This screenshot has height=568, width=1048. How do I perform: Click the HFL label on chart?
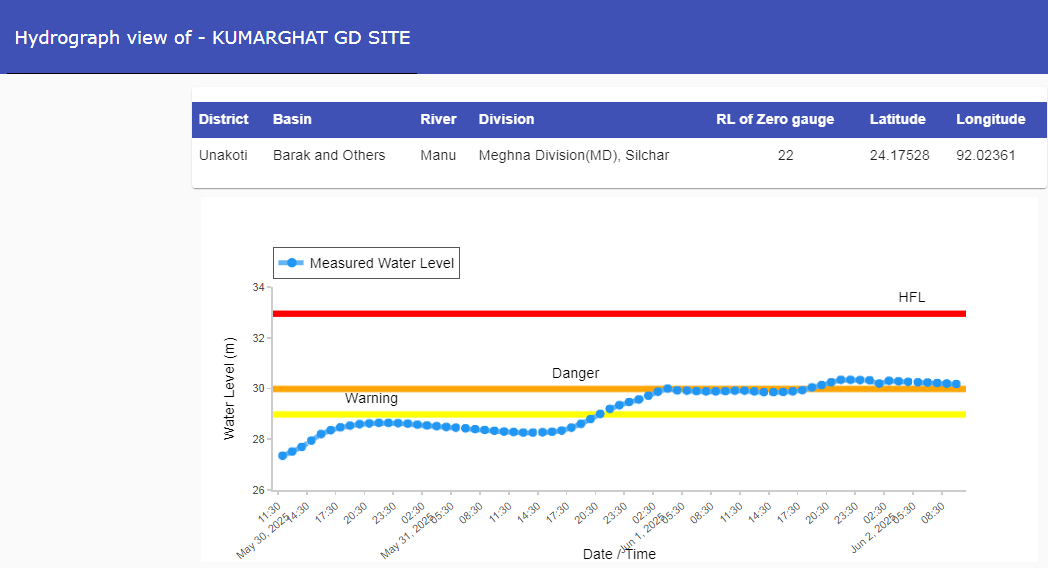(x=912, y=297)
